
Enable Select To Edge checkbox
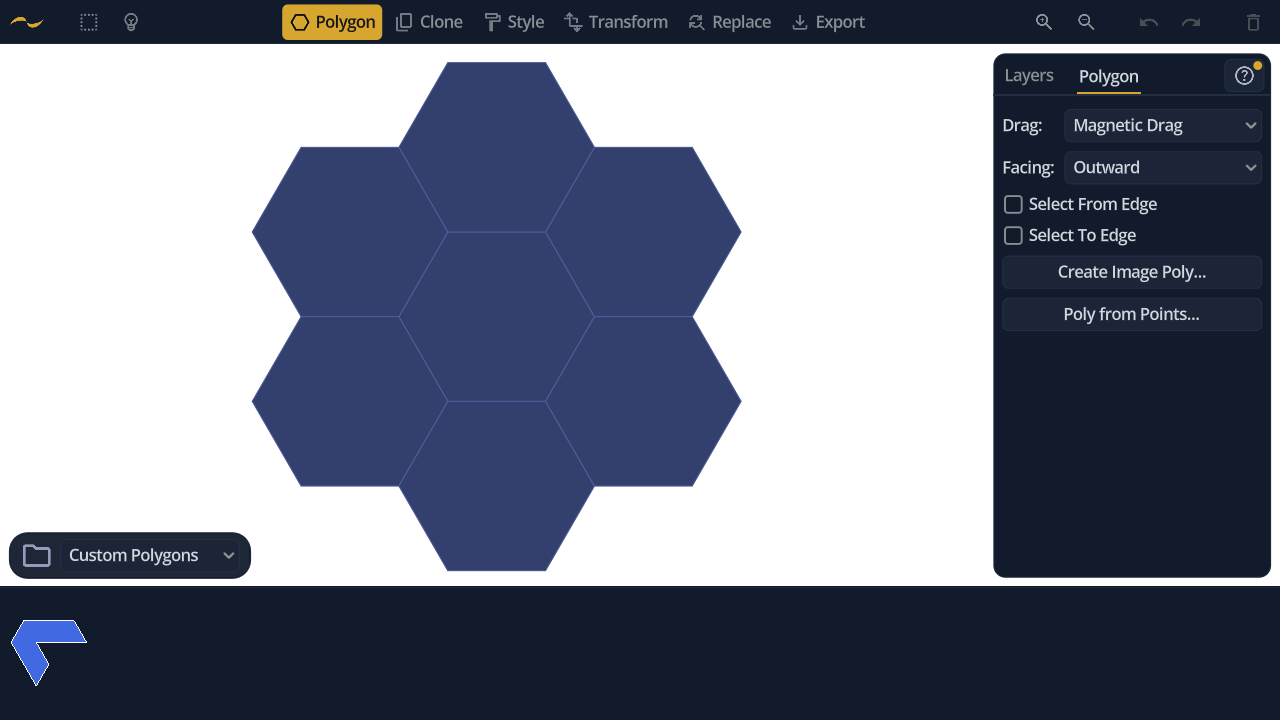coord(1013,235)
